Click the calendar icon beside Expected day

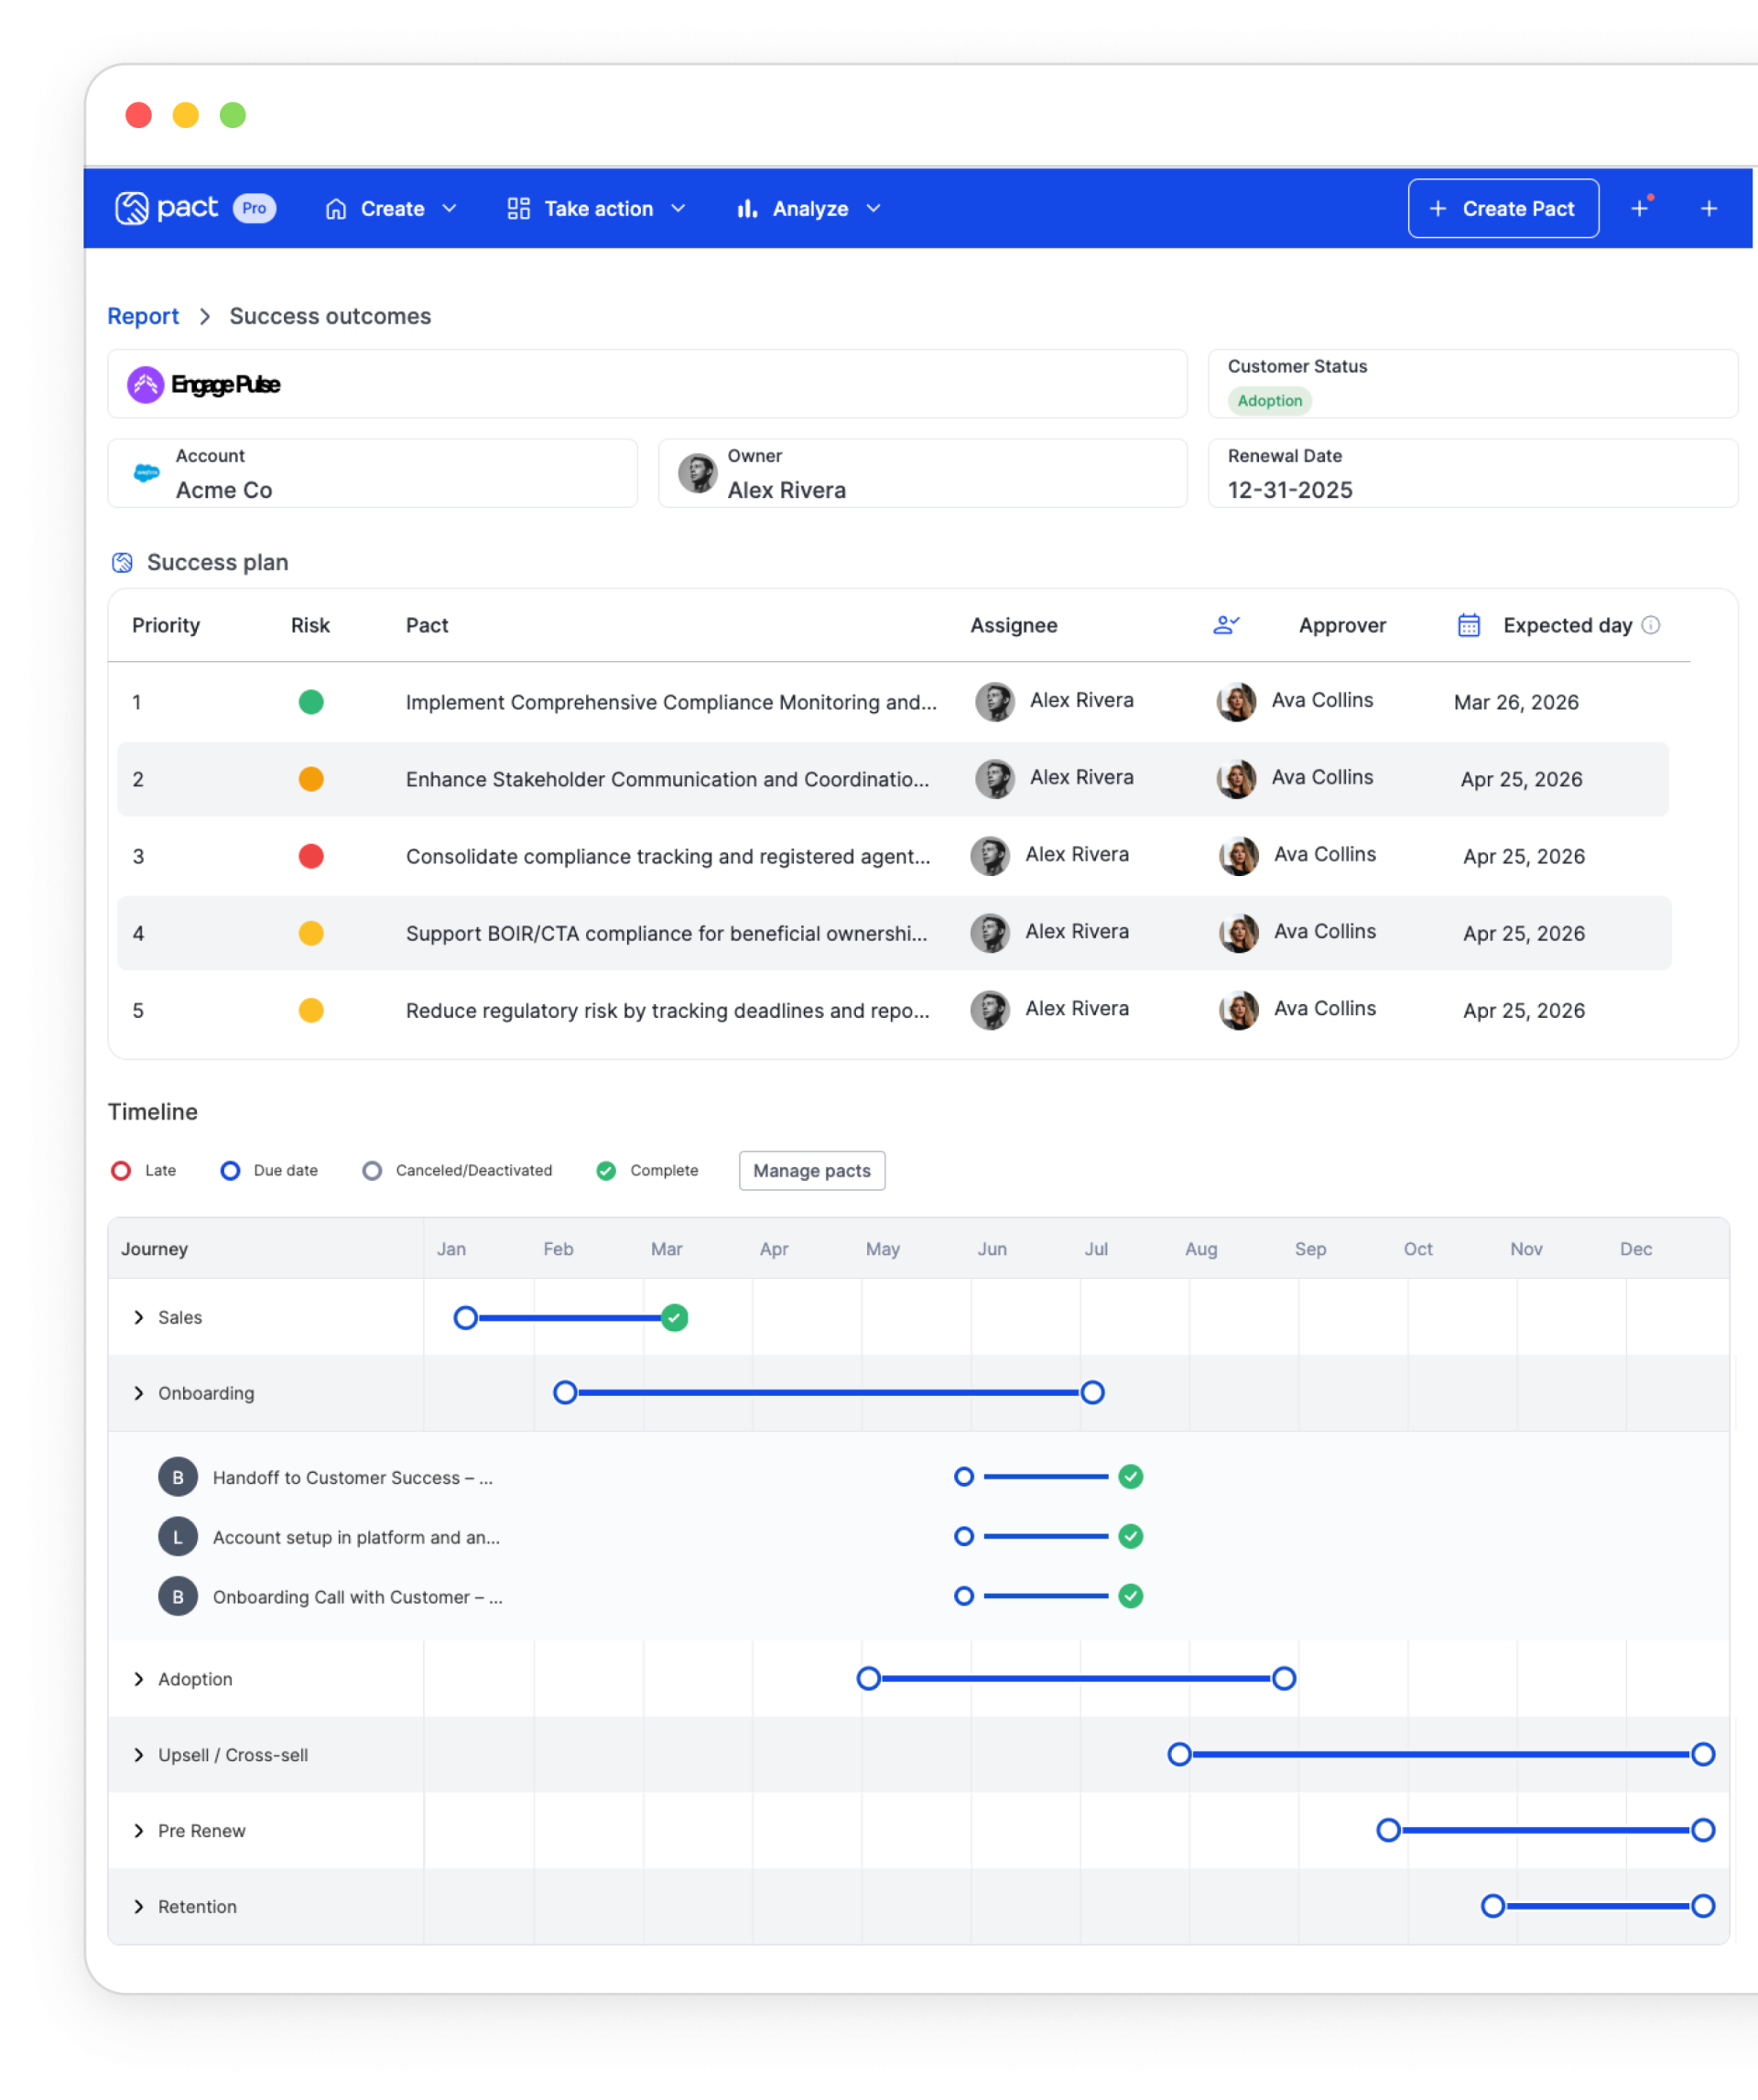1468,625
